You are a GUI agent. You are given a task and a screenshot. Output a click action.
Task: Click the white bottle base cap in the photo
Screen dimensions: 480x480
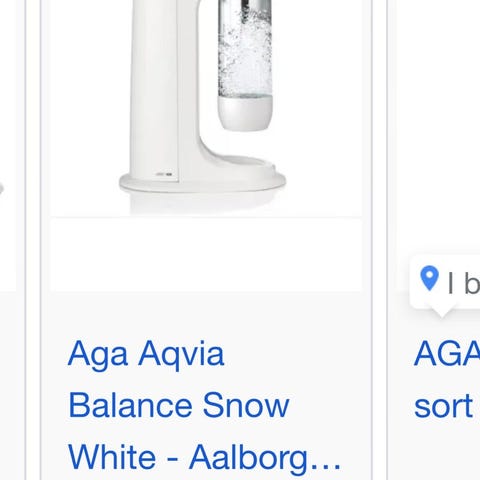(x=245, y=113)
